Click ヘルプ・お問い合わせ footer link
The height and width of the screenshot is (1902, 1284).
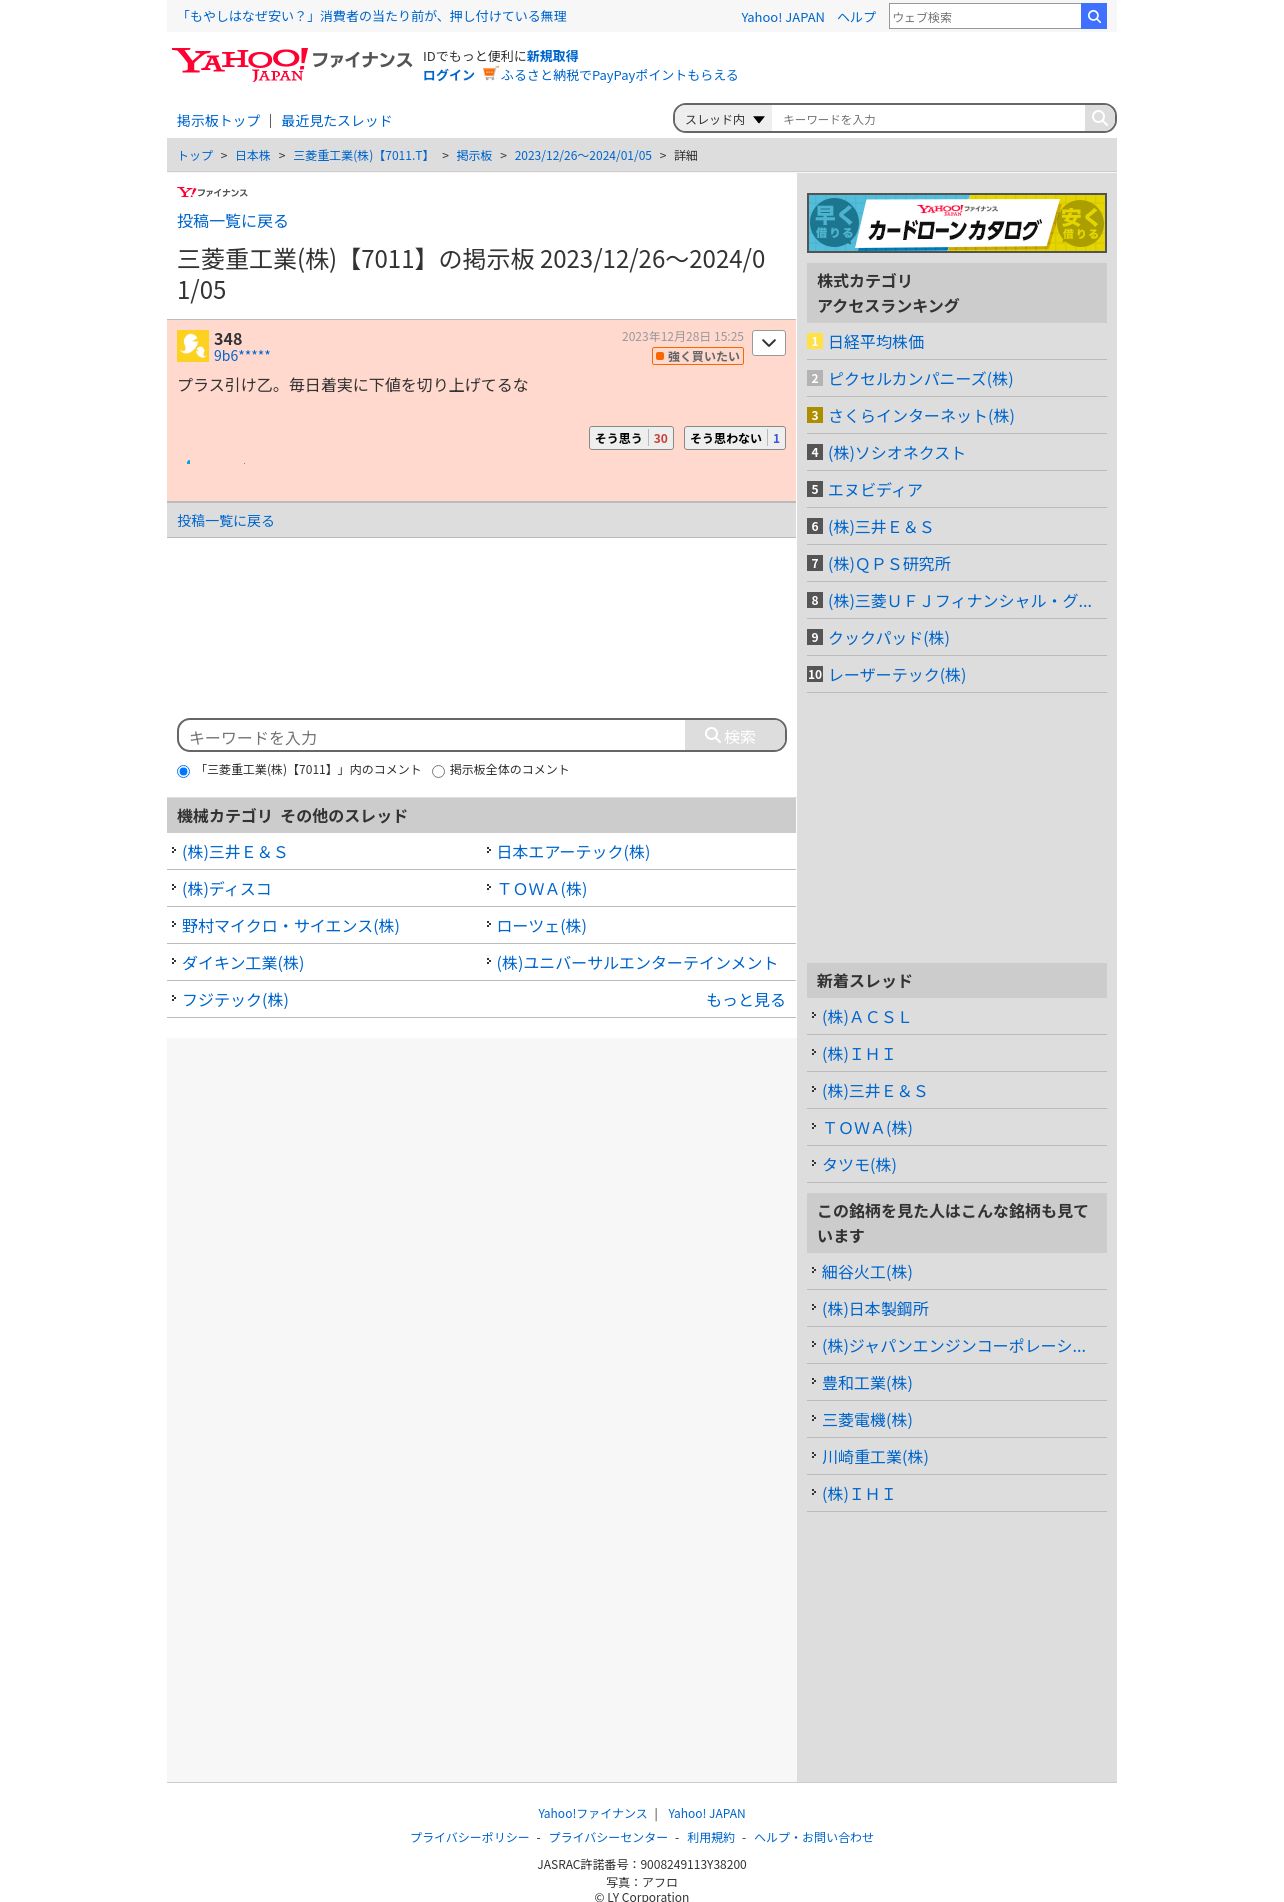[814, 1837]
